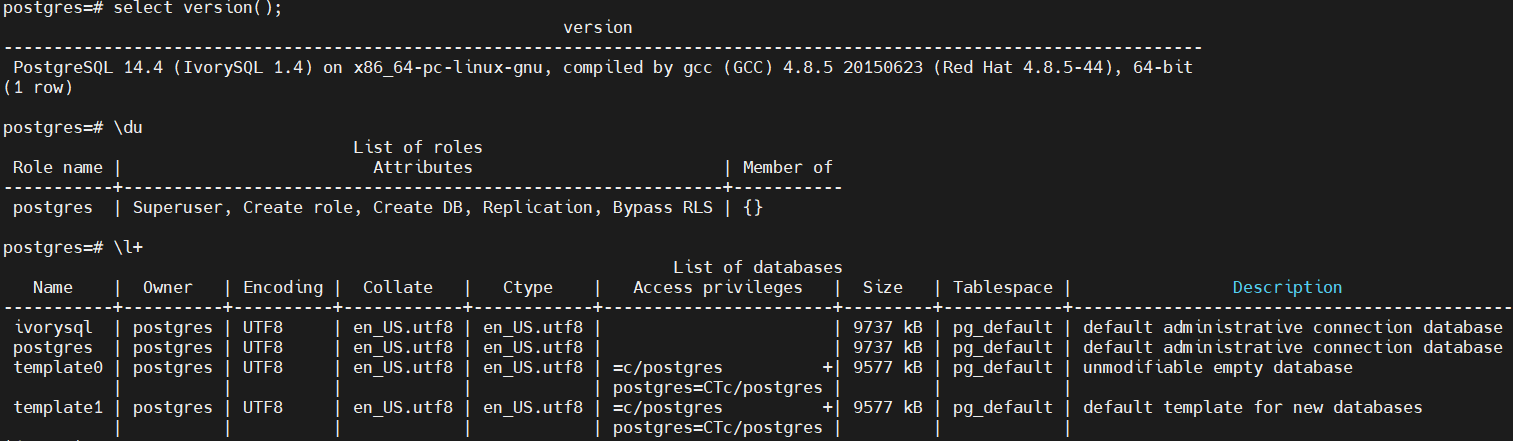Click "default template for new databases" text
Screen dimensions: 1513x441
click(x=1252, y=408)
